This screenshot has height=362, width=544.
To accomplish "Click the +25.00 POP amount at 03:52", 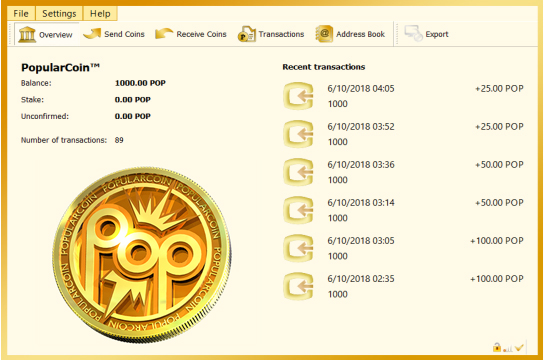I will pos(499,127).
